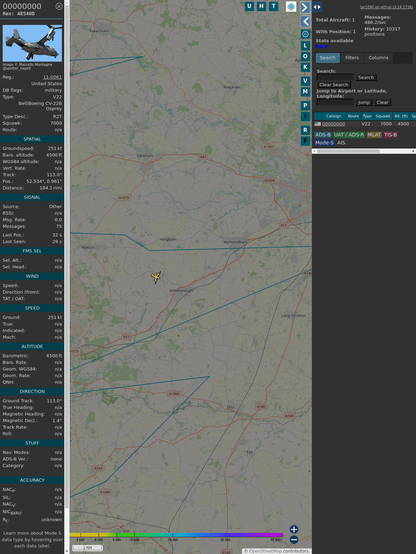The width and height of the screenshot is (416, 554).
Task: Click the TIS-B source legend label
Action: [390, 135]
